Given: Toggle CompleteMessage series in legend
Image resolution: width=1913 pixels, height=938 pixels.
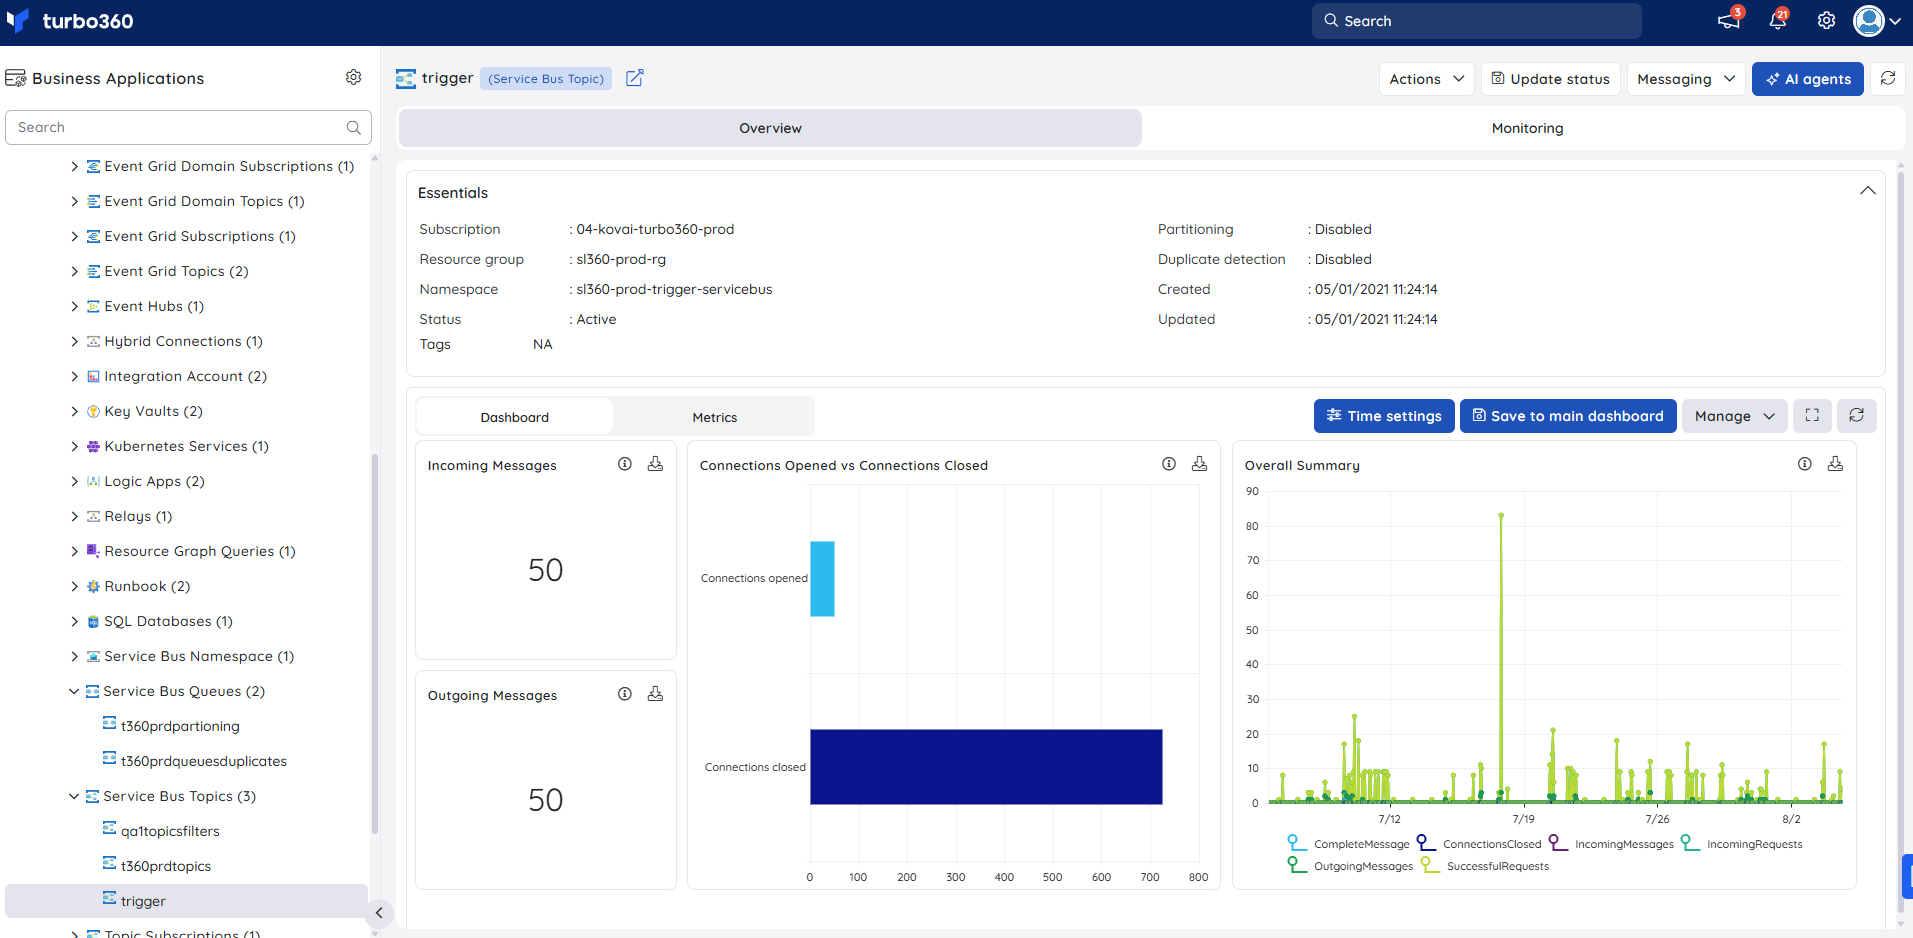Looking at the screenshot, I should (1348, 844).
